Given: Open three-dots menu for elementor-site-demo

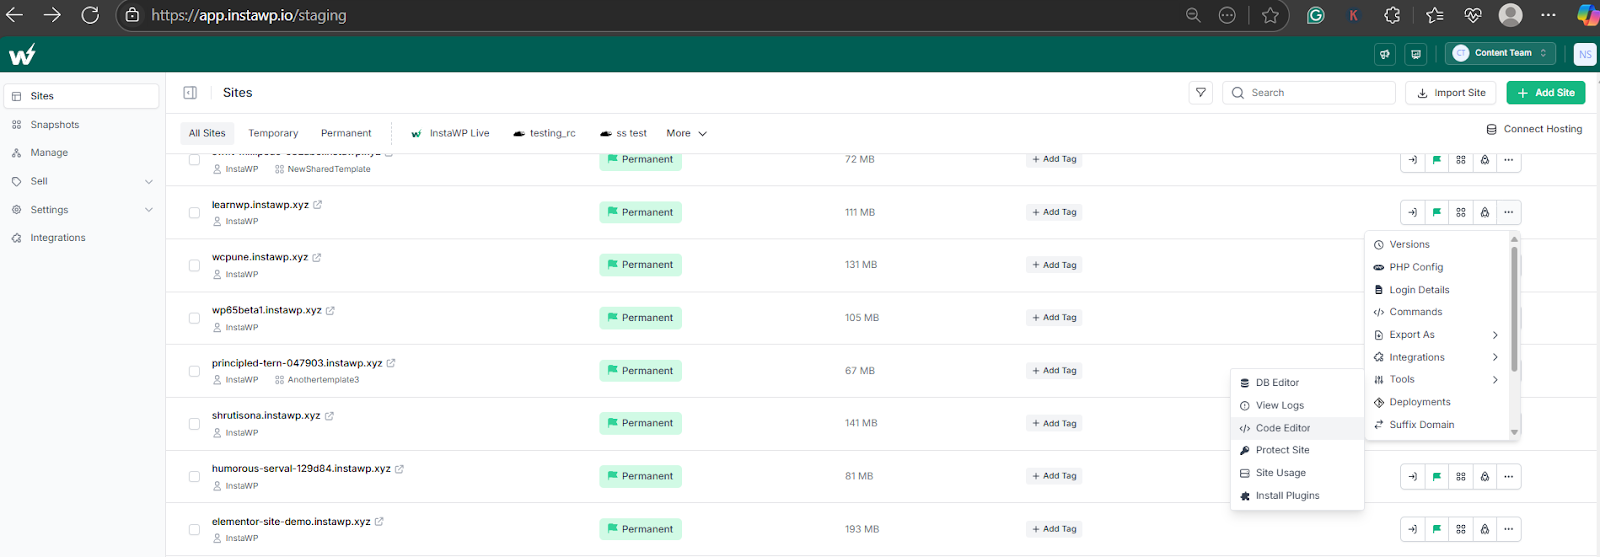Looking at the screenshot, I should pyautogui.click(x=1509, y=529).
